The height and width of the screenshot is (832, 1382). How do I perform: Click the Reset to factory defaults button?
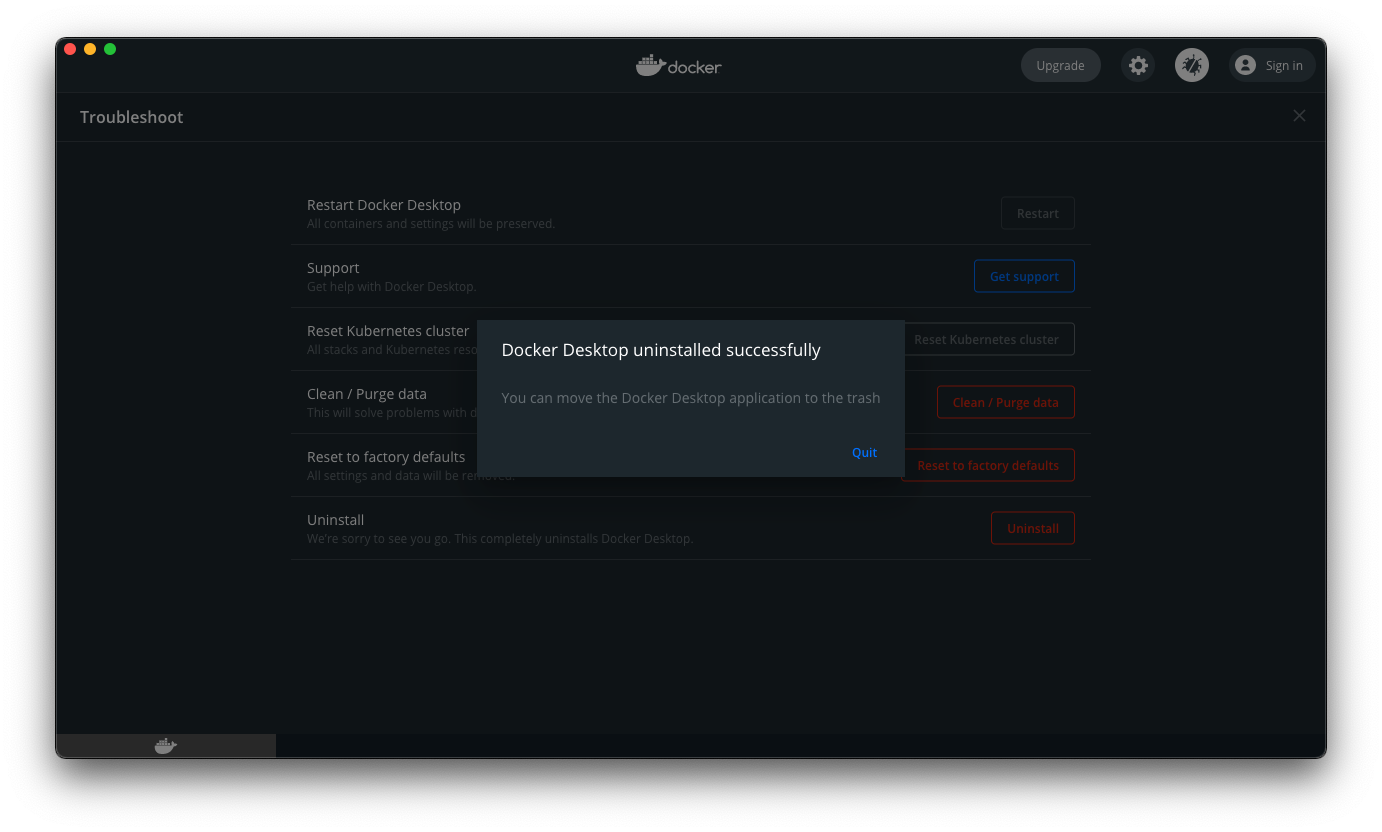(988, 465)
